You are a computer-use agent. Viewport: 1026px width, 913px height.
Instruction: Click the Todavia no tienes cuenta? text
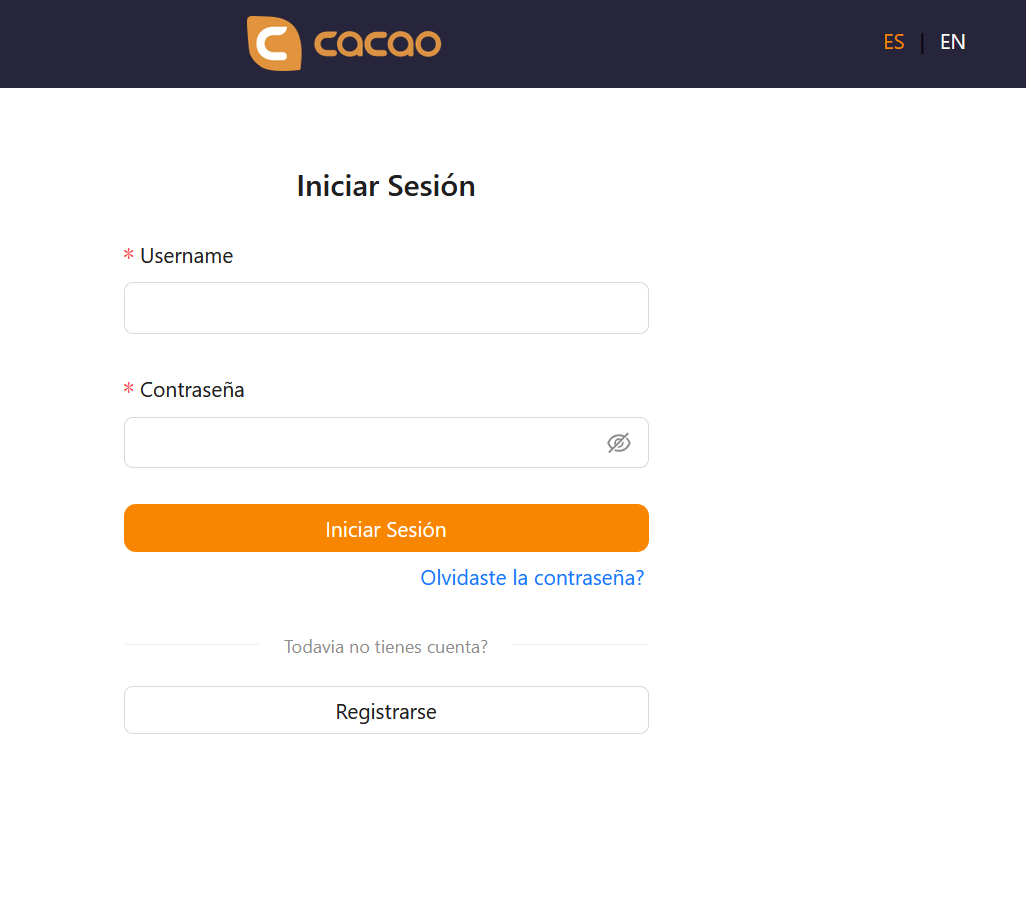point(386,647)
